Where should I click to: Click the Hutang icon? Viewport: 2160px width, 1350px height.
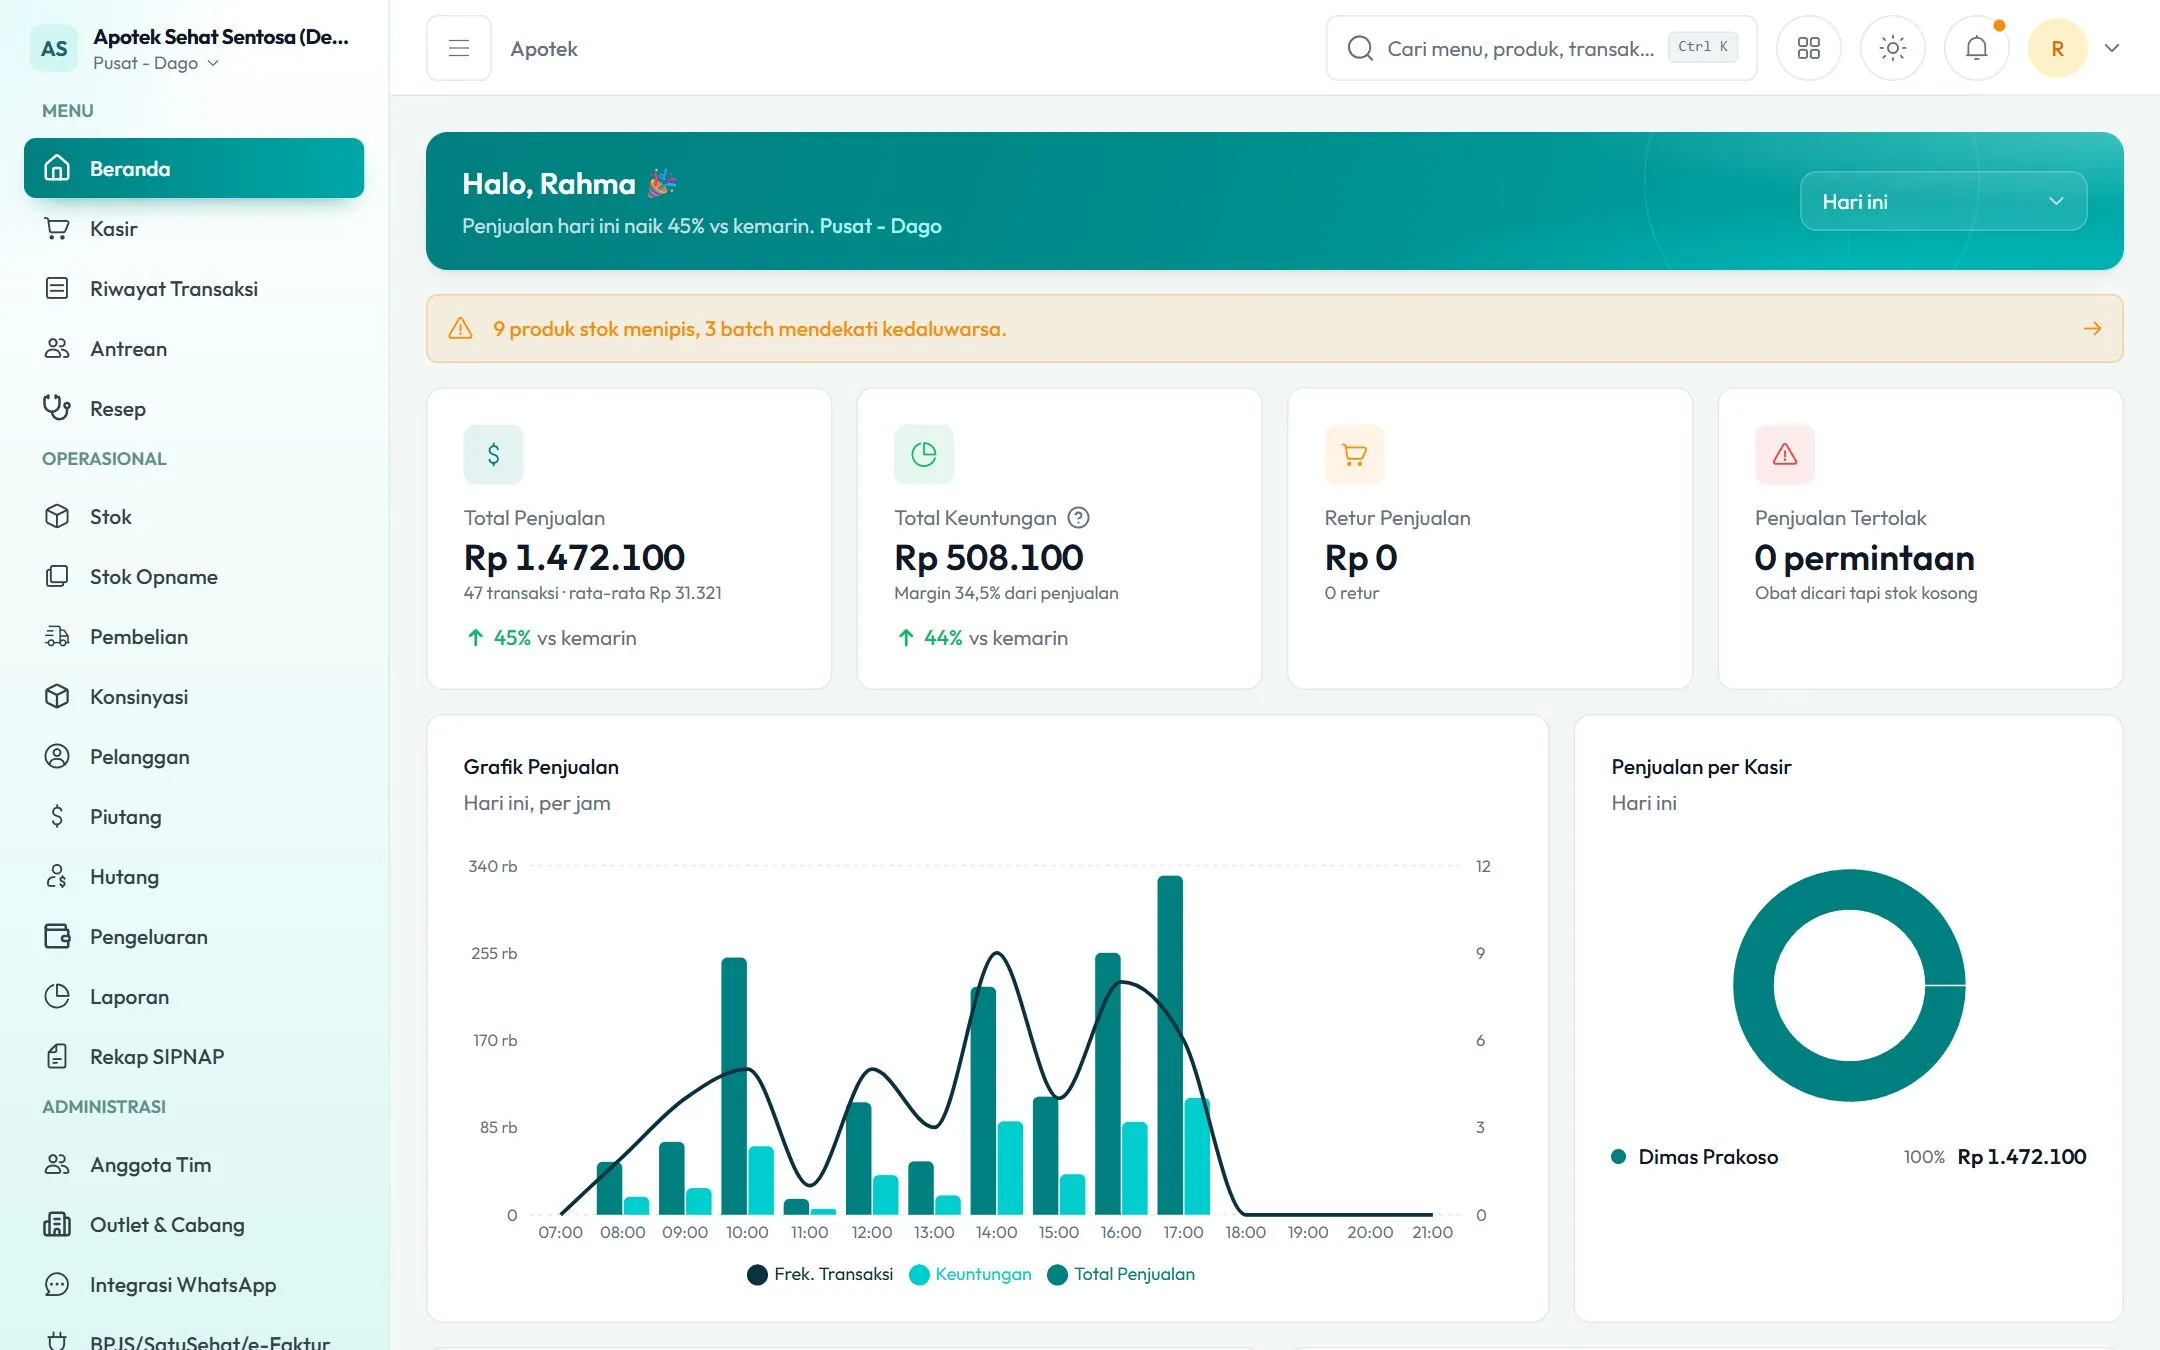tap(57, 876)
